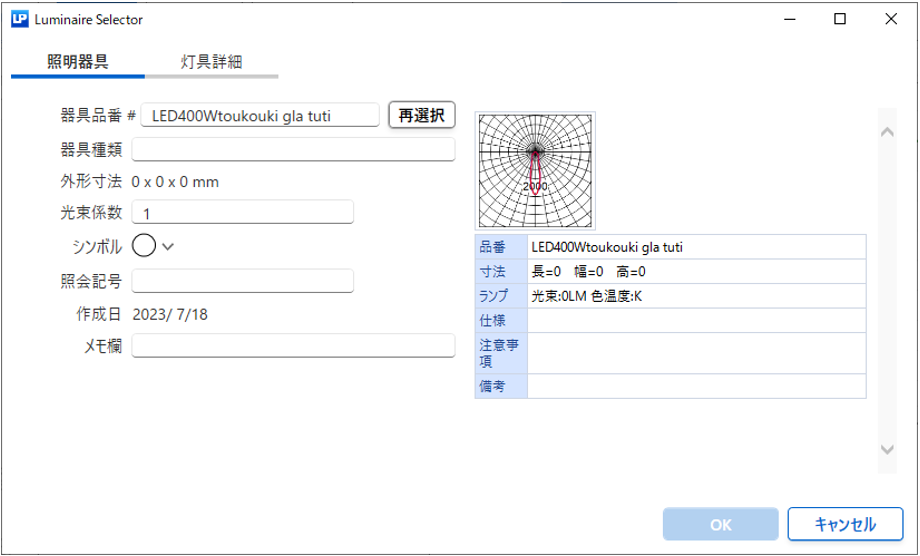
Task: Click the 照会記号 input field
Action: pyautogui.click(x=243, y=280)
